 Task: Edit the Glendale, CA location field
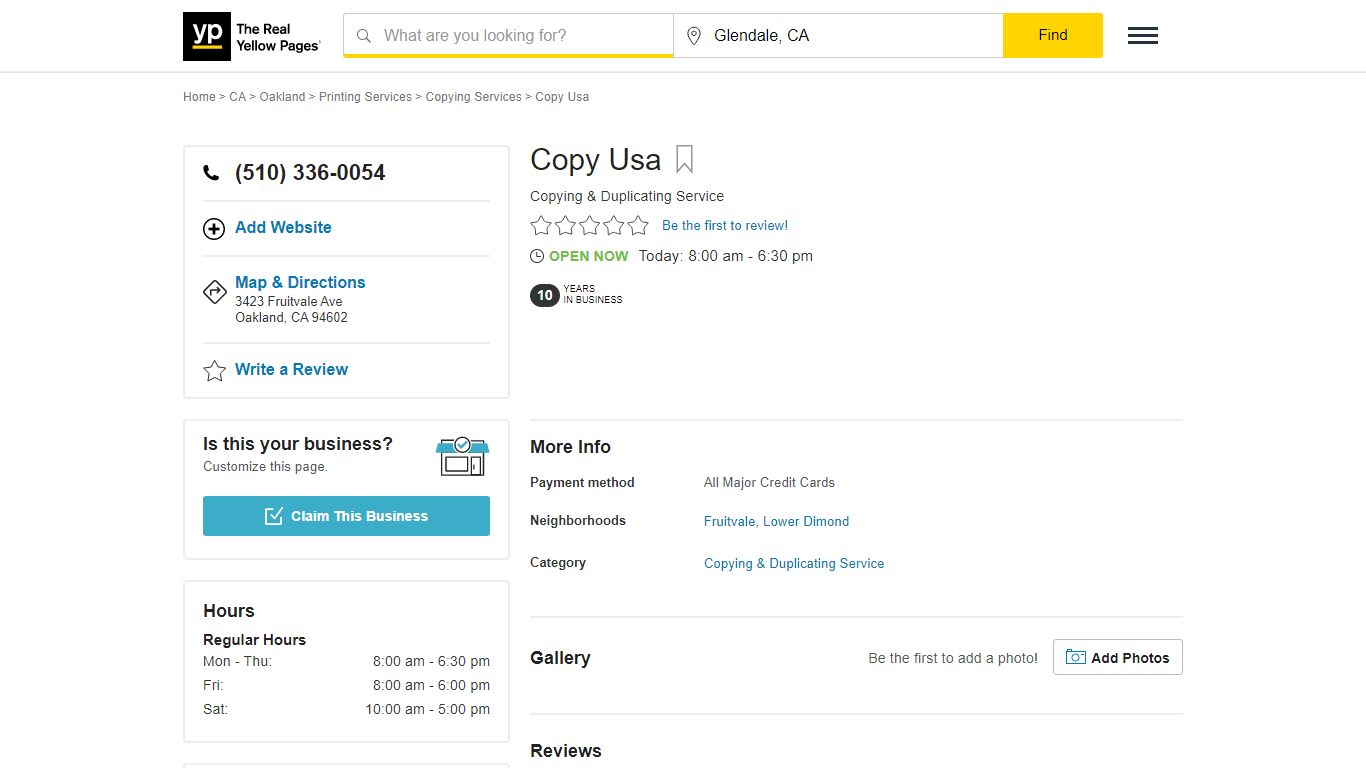(838, 35)
